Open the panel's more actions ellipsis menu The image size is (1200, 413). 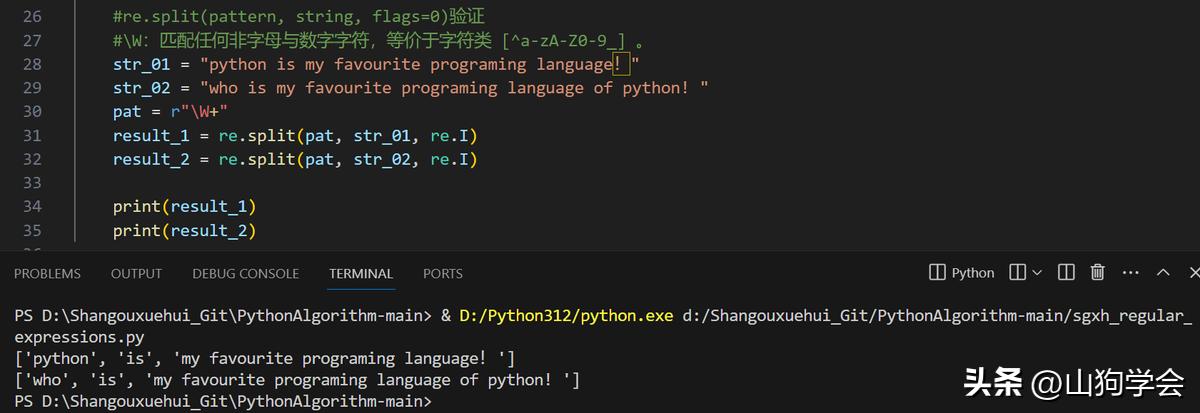point(1130,272)
